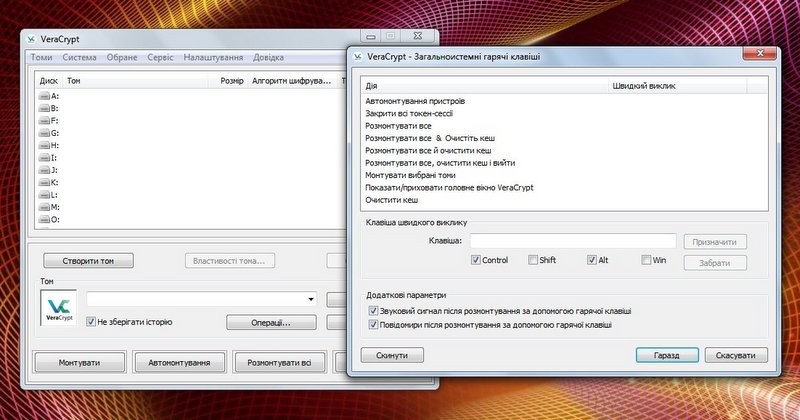The width and height of the screenshot is (800, 420).
Task: Select 'Очистити кеш' action row
Action: 564,200
